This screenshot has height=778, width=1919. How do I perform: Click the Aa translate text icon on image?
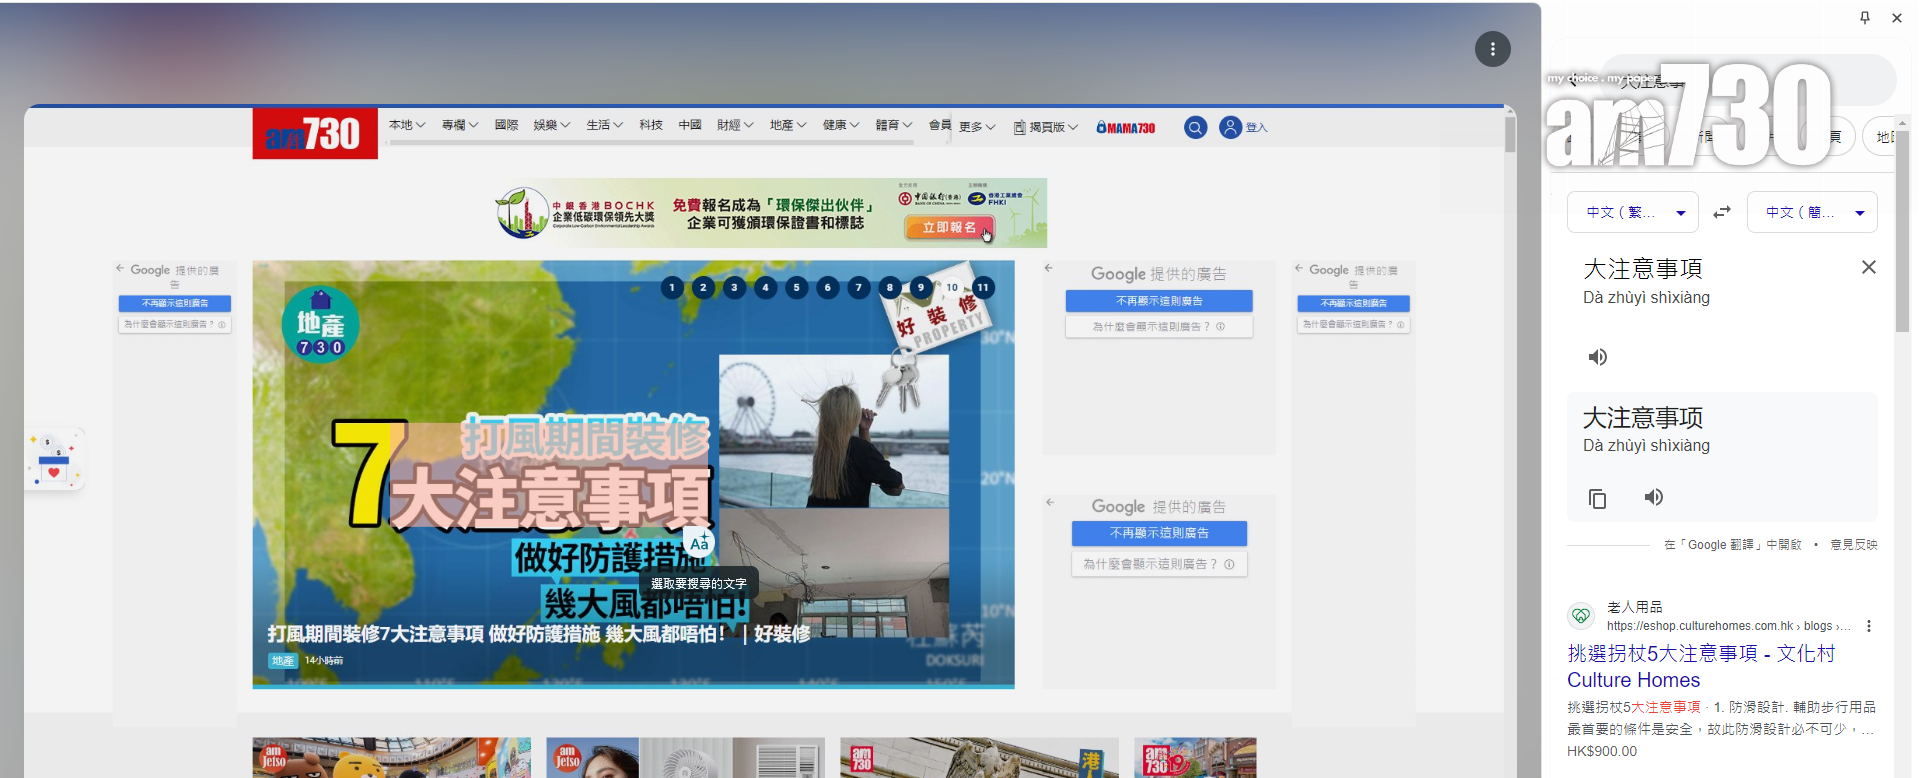click(699, 543)
